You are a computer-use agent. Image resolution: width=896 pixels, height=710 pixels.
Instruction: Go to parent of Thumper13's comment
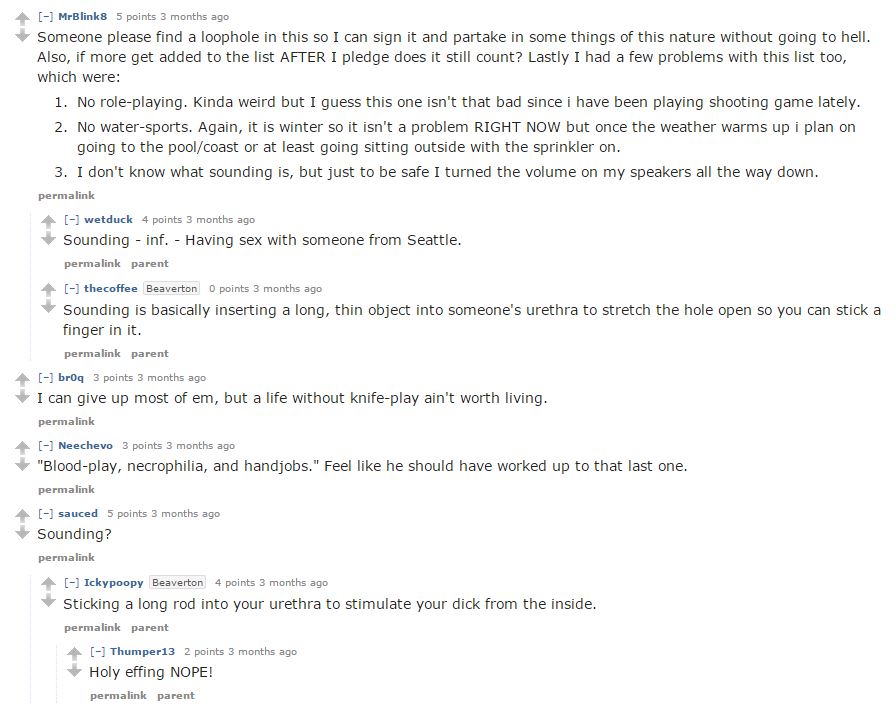(175, 696)
